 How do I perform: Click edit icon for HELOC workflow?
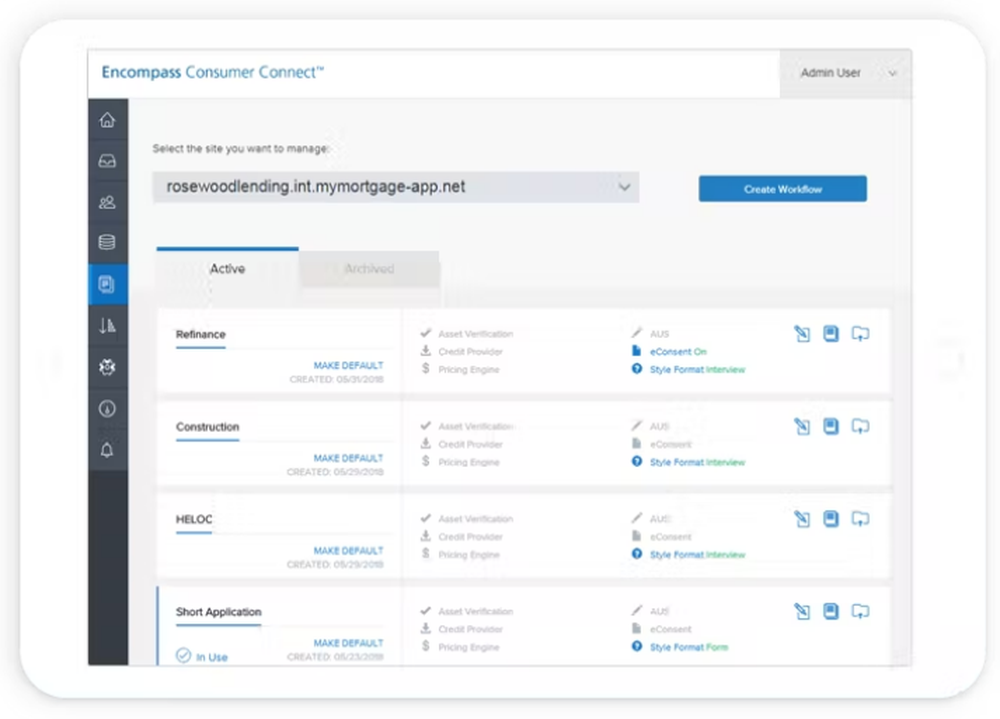coord(802,519)
